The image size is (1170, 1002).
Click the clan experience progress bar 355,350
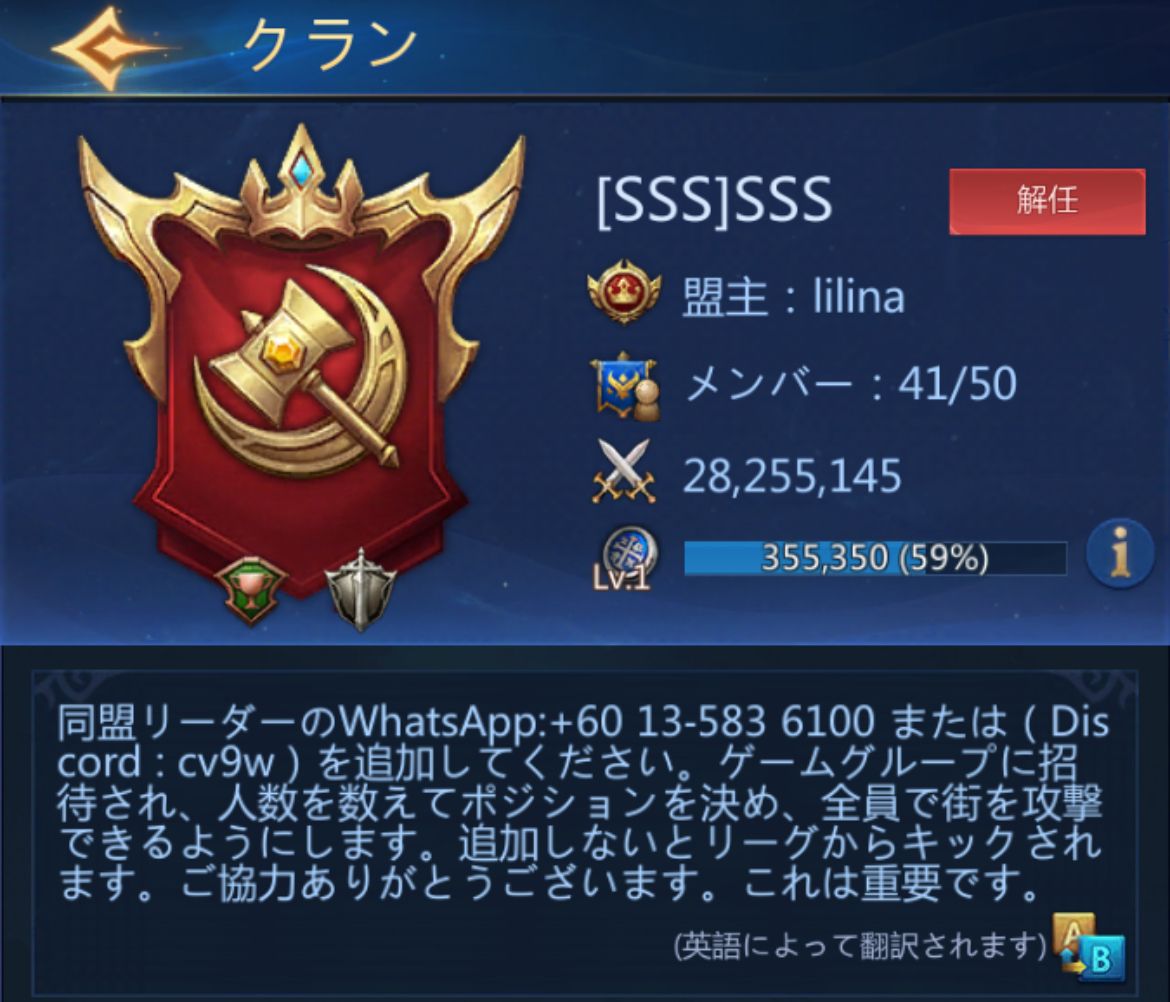pos(875,558)
